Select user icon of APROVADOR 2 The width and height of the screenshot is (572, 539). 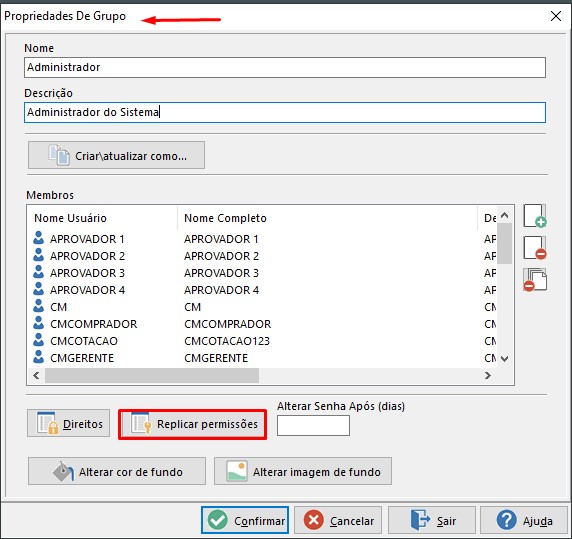click(x=38, y=255)
